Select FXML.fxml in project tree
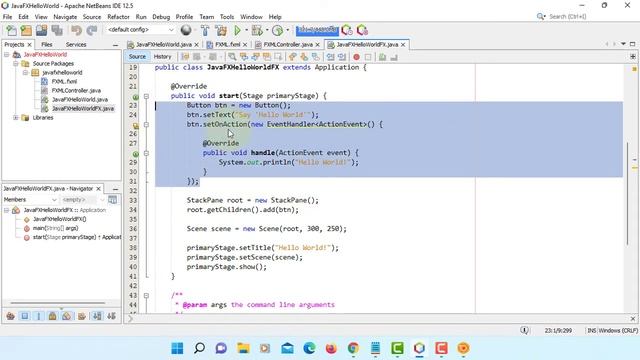 [x=64, y=81]
